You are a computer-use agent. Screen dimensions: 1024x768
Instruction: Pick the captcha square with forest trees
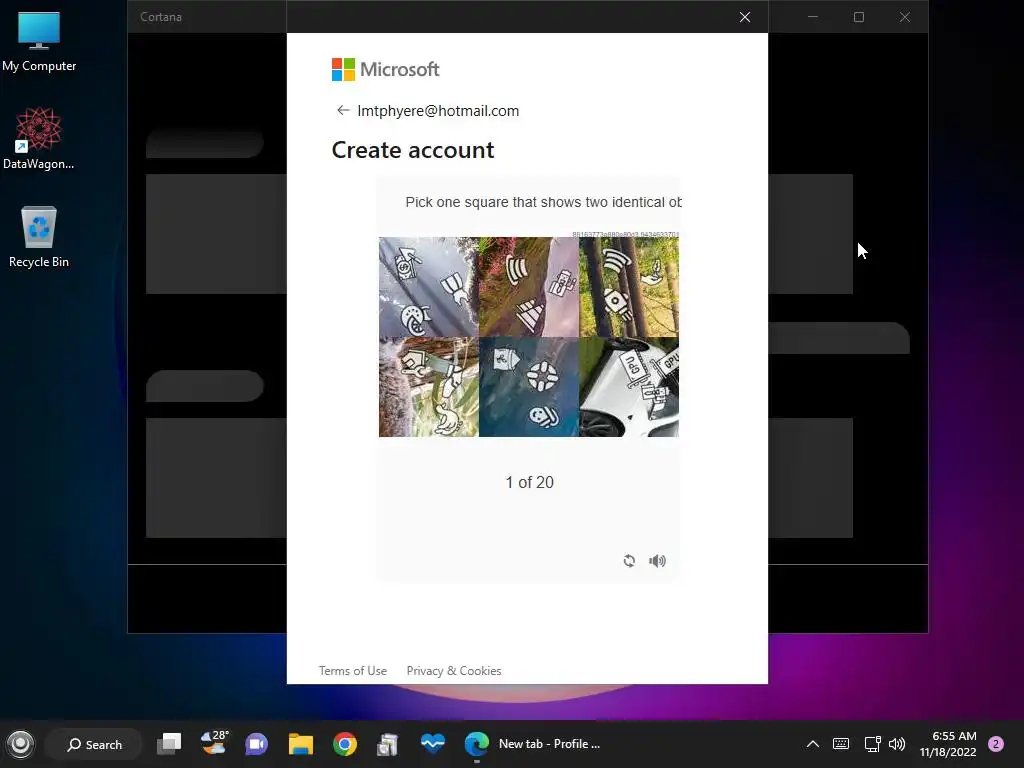pyautogui.click(x=629, y=287)
